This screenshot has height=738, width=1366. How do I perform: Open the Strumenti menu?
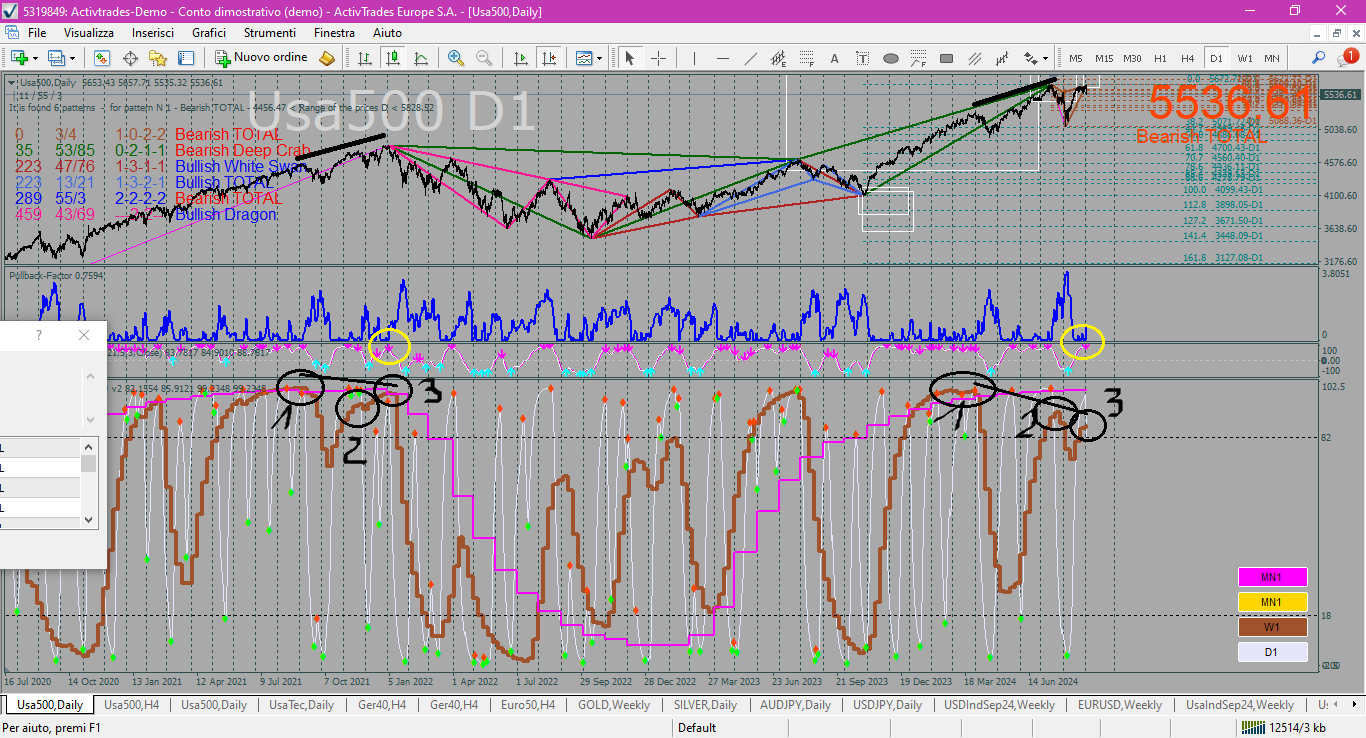coord(270,33)
